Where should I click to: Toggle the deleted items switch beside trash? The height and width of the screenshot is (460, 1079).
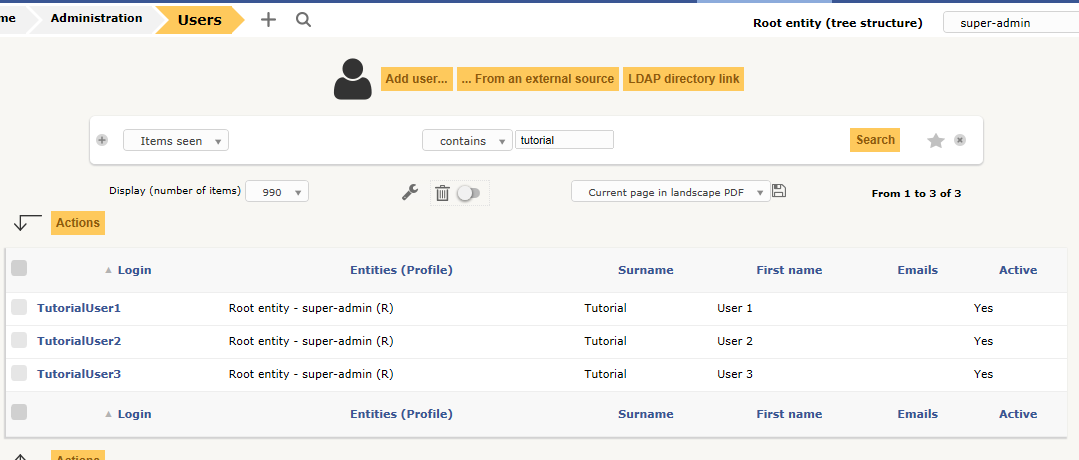[468, 193]
